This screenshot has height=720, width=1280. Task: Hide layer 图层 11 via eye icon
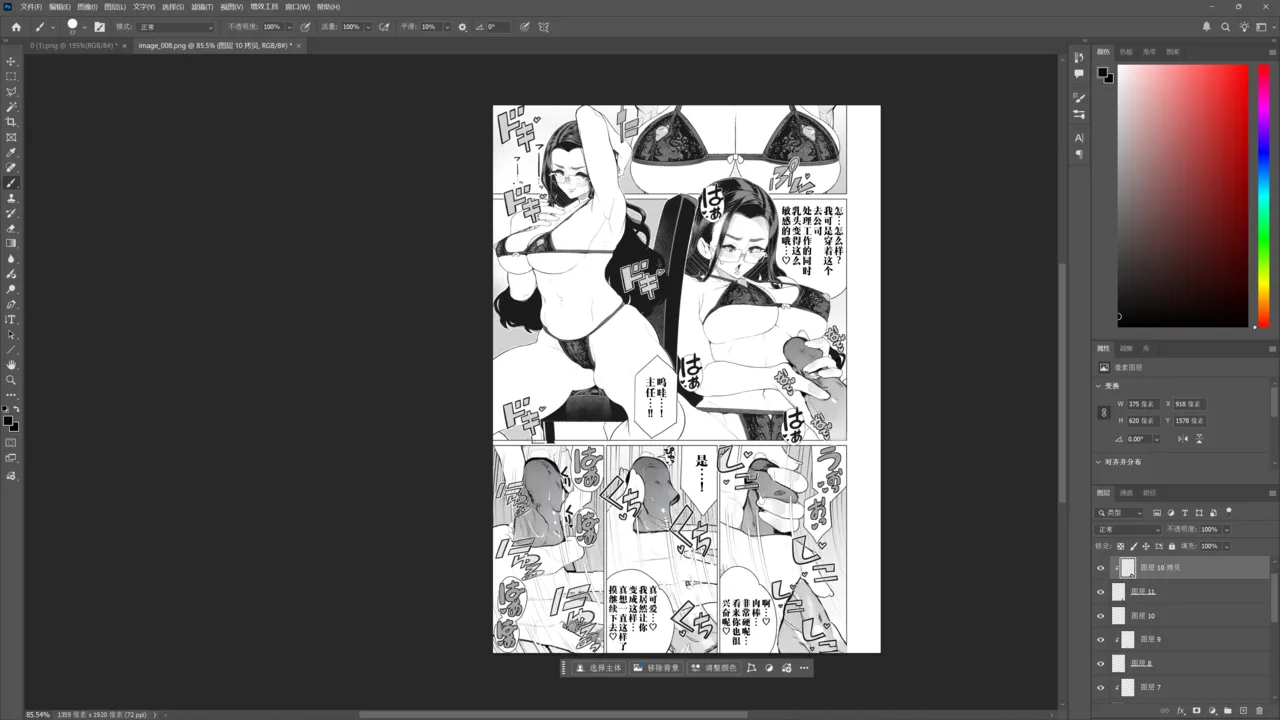coord(1101,592)
